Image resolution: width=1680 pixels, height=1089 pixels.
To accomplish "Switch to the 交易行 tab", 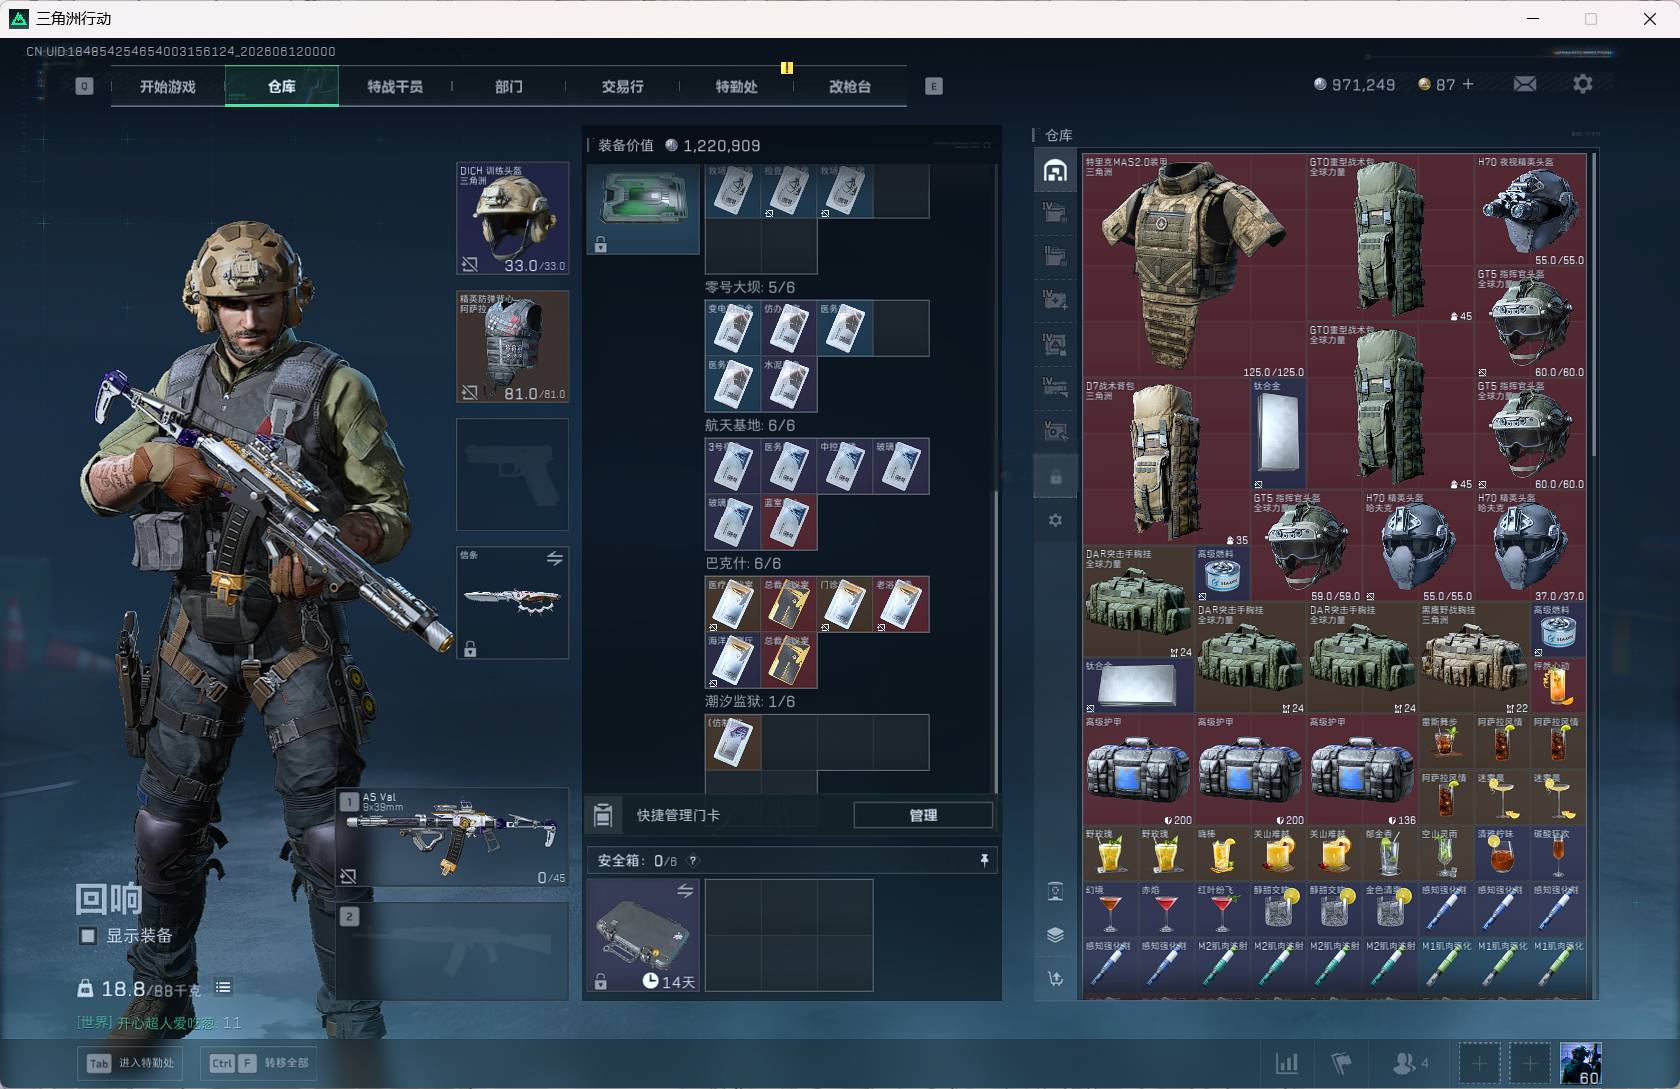I will pos(622,87).
